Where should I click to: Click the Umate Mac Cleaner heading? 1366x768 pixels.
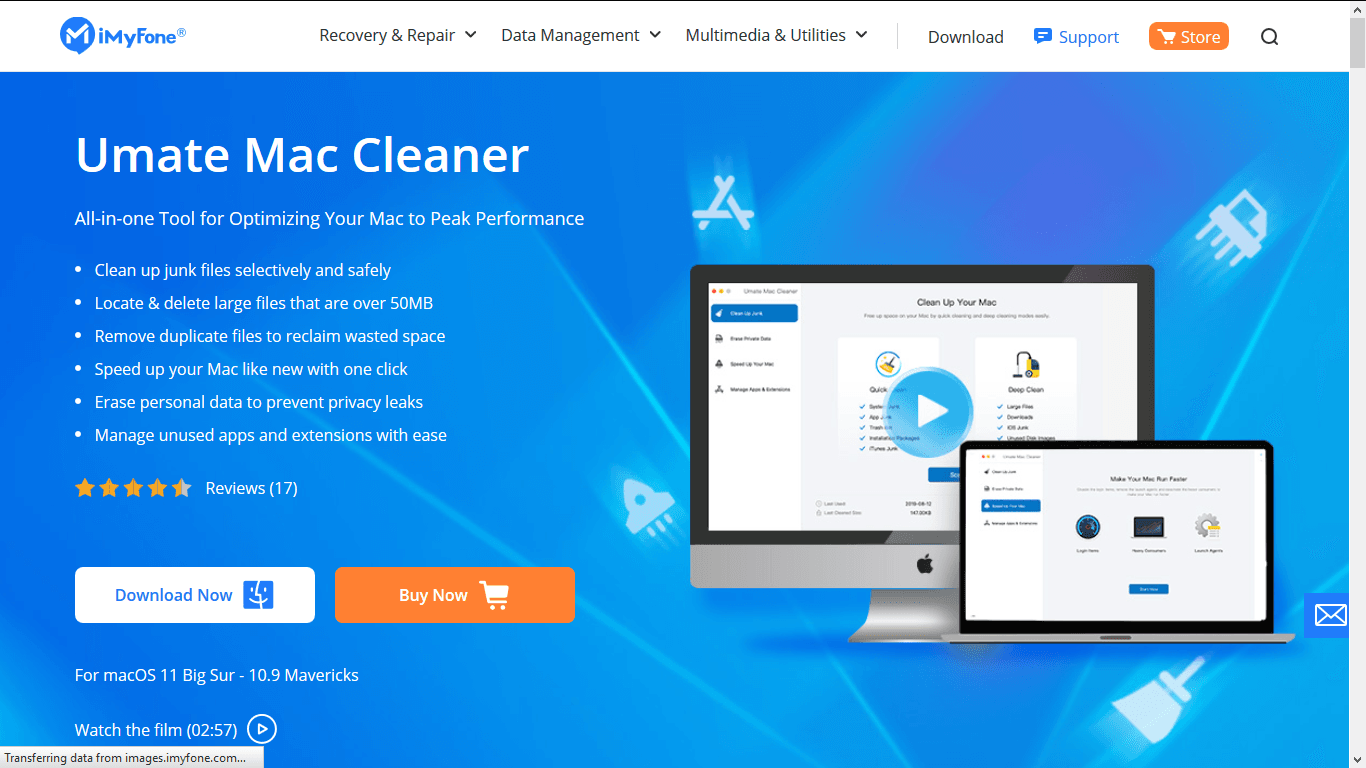pos(302,155)
